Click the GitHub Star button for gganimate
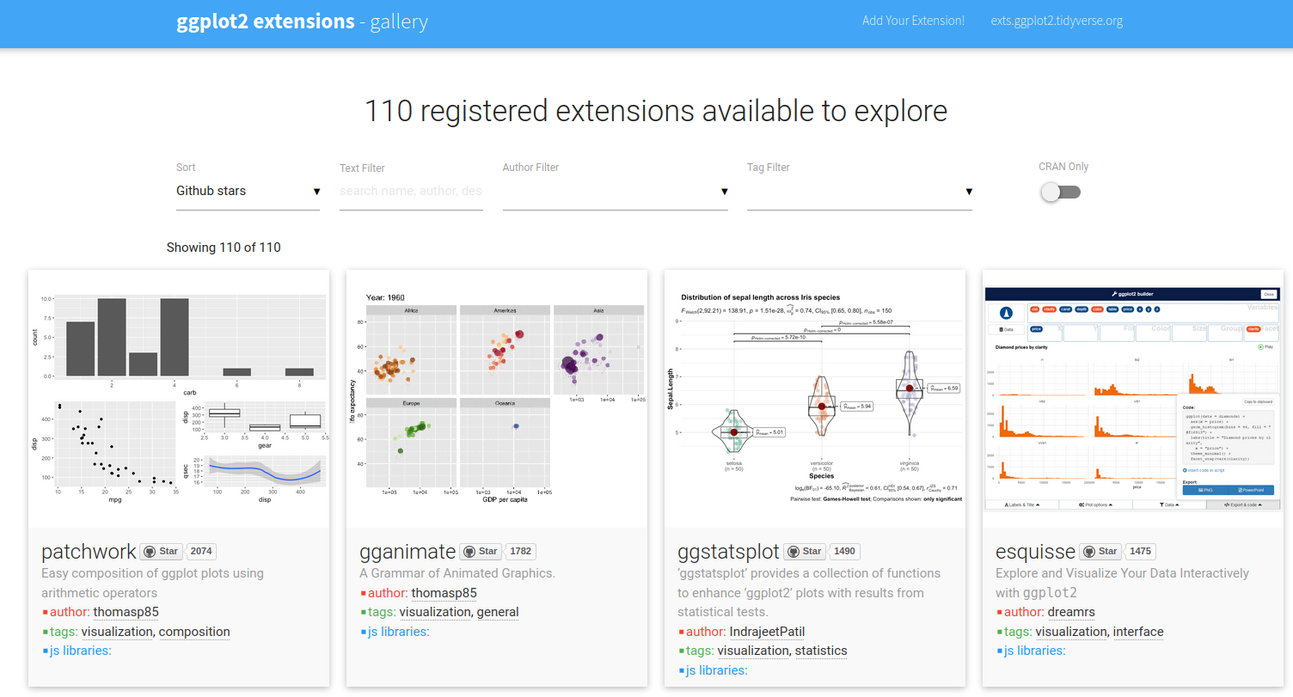Image resolution: width=1293 pixels, height=697 pixels. click(x=481, y=551)
